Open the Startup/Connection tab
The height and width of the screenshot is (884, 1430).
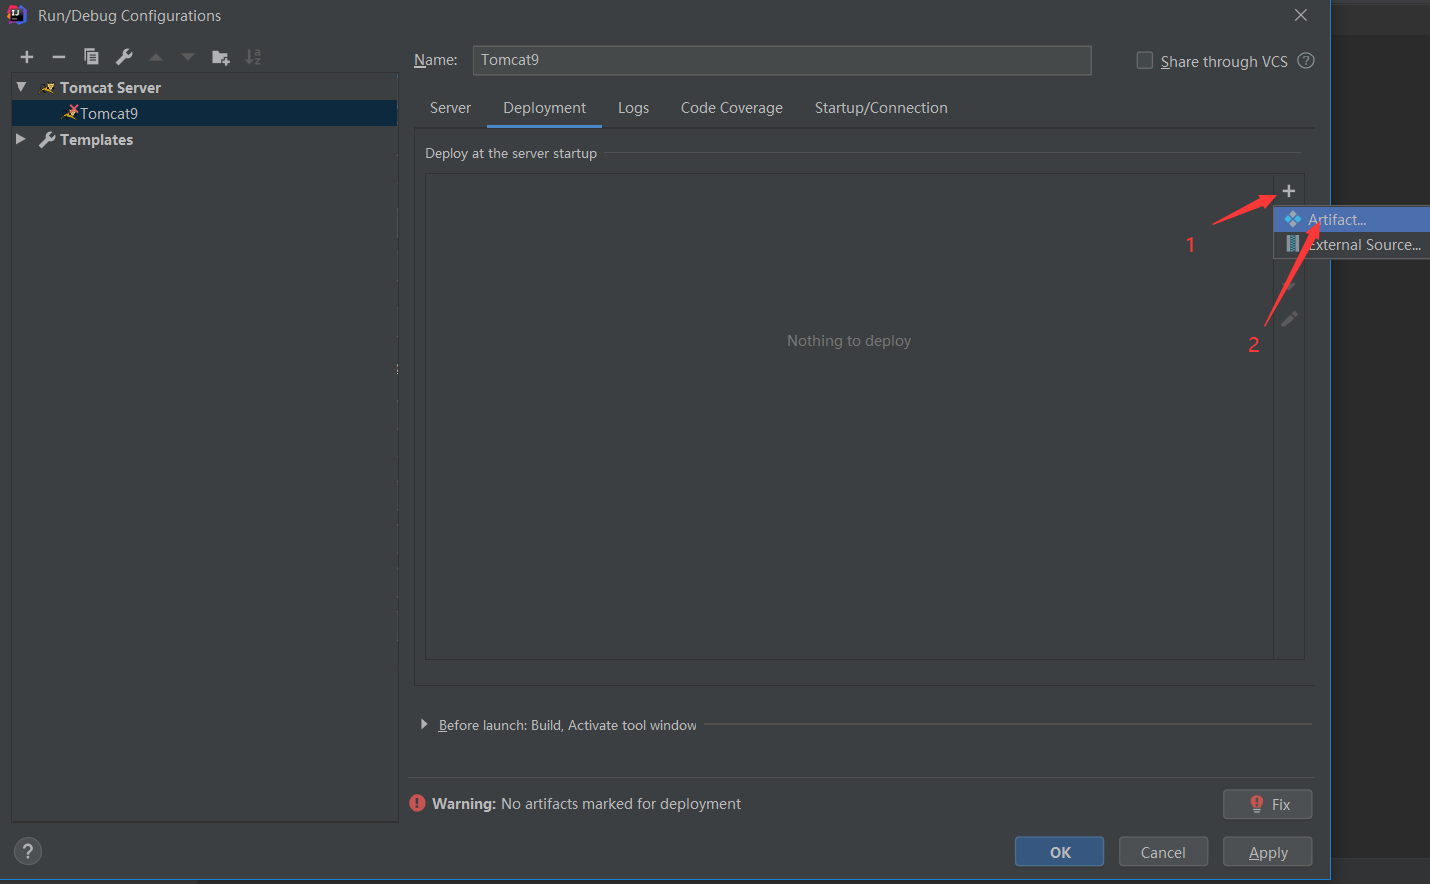(x=880, y=108)
